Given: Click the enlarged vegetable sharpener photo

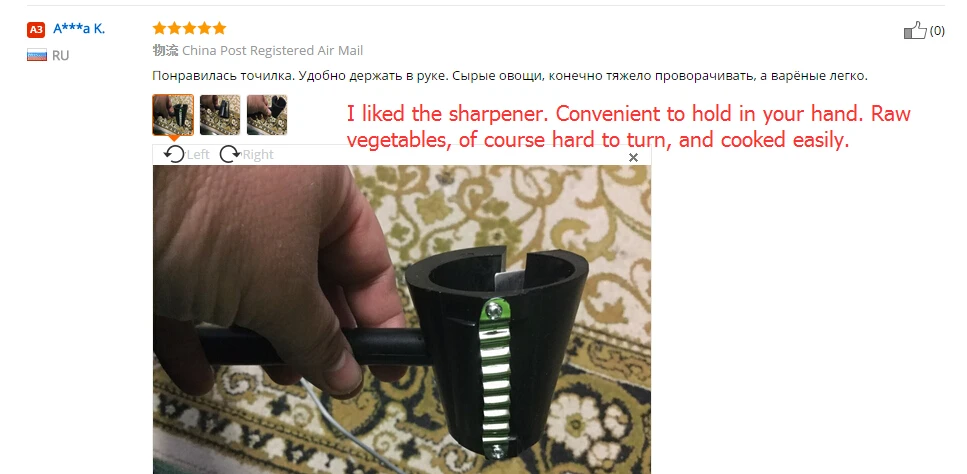Looking at the screenshot, I should [401, 319].
